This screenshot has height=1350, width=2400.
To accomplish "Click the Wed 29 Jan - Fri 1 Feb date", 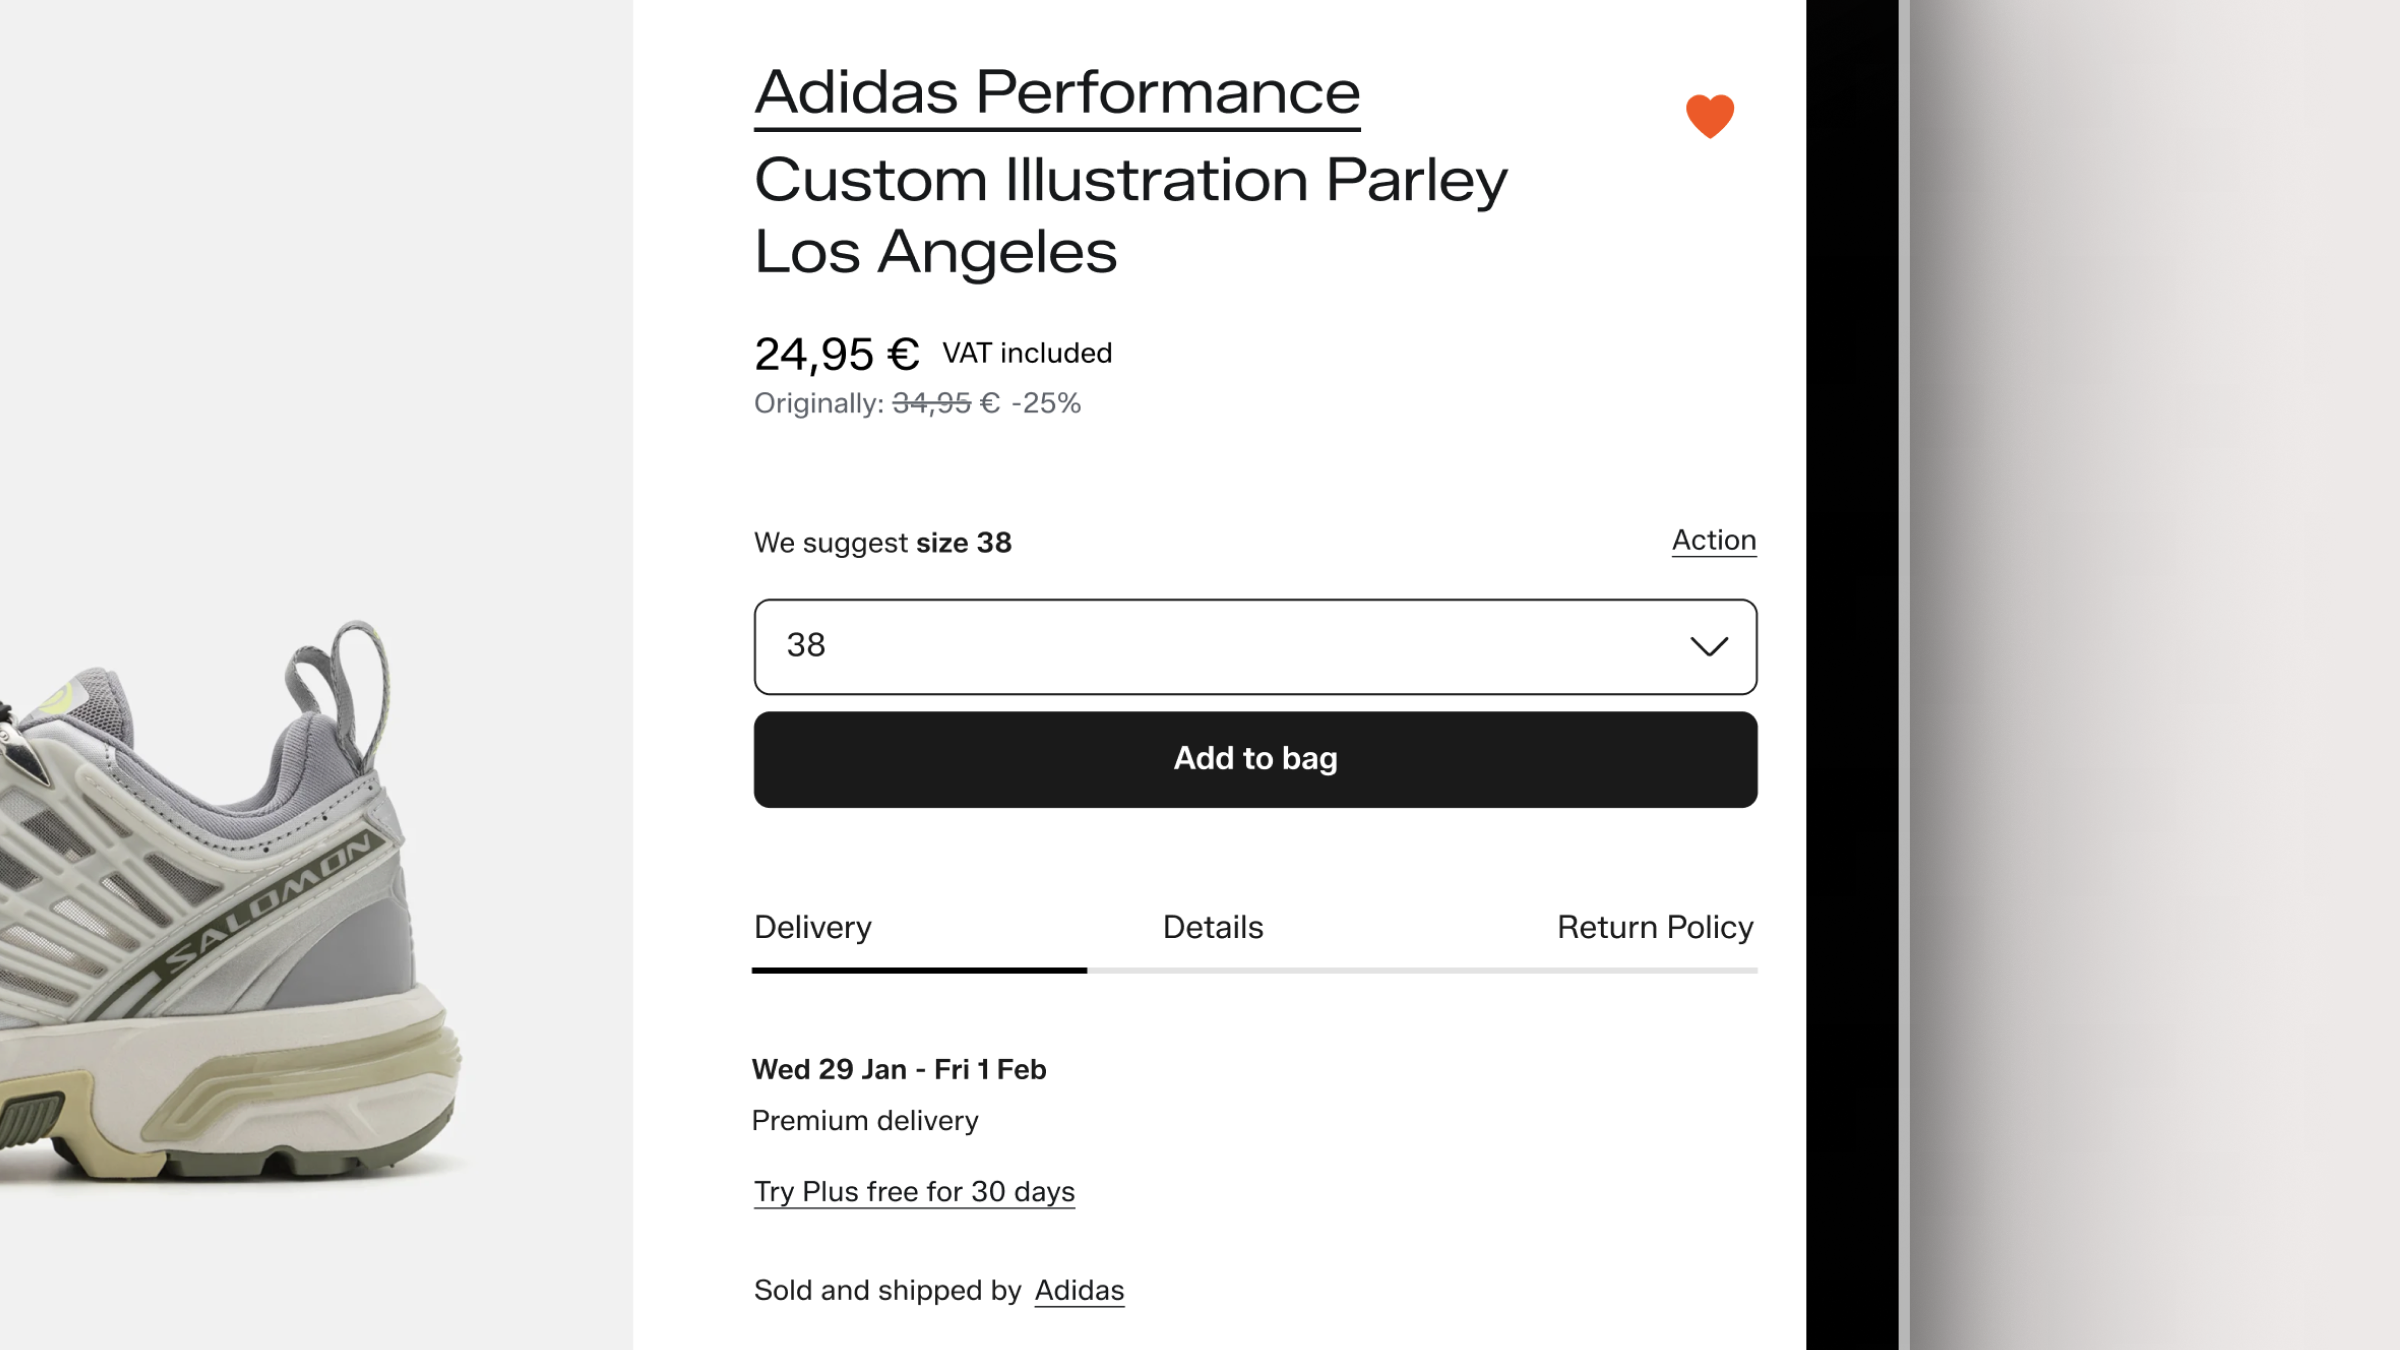I will pos(898,1070).
